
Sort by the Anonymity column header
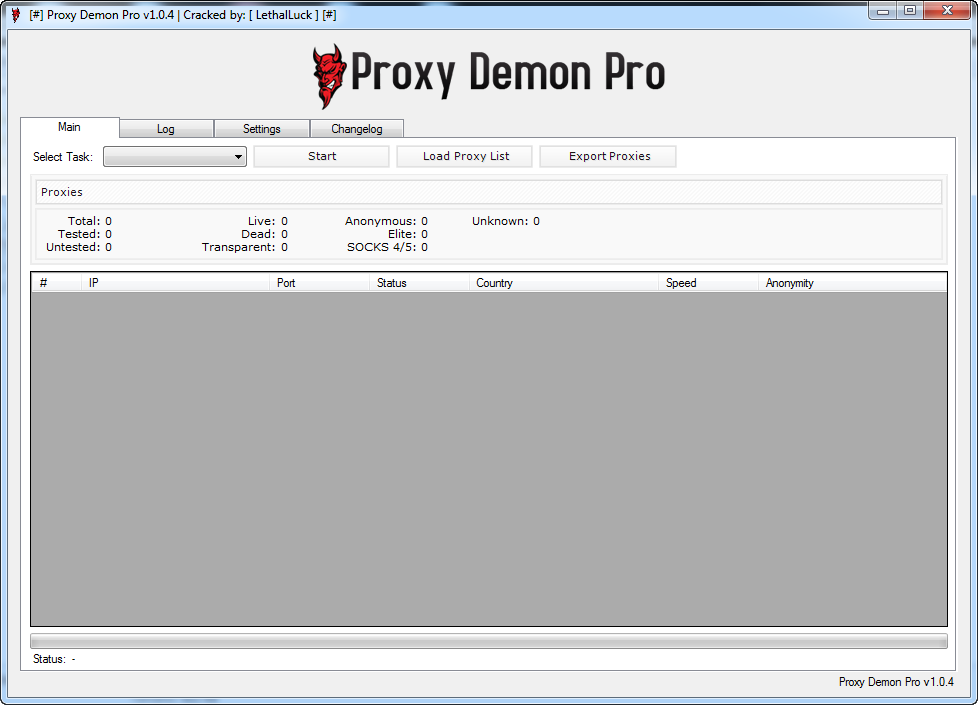click(853, 283)
